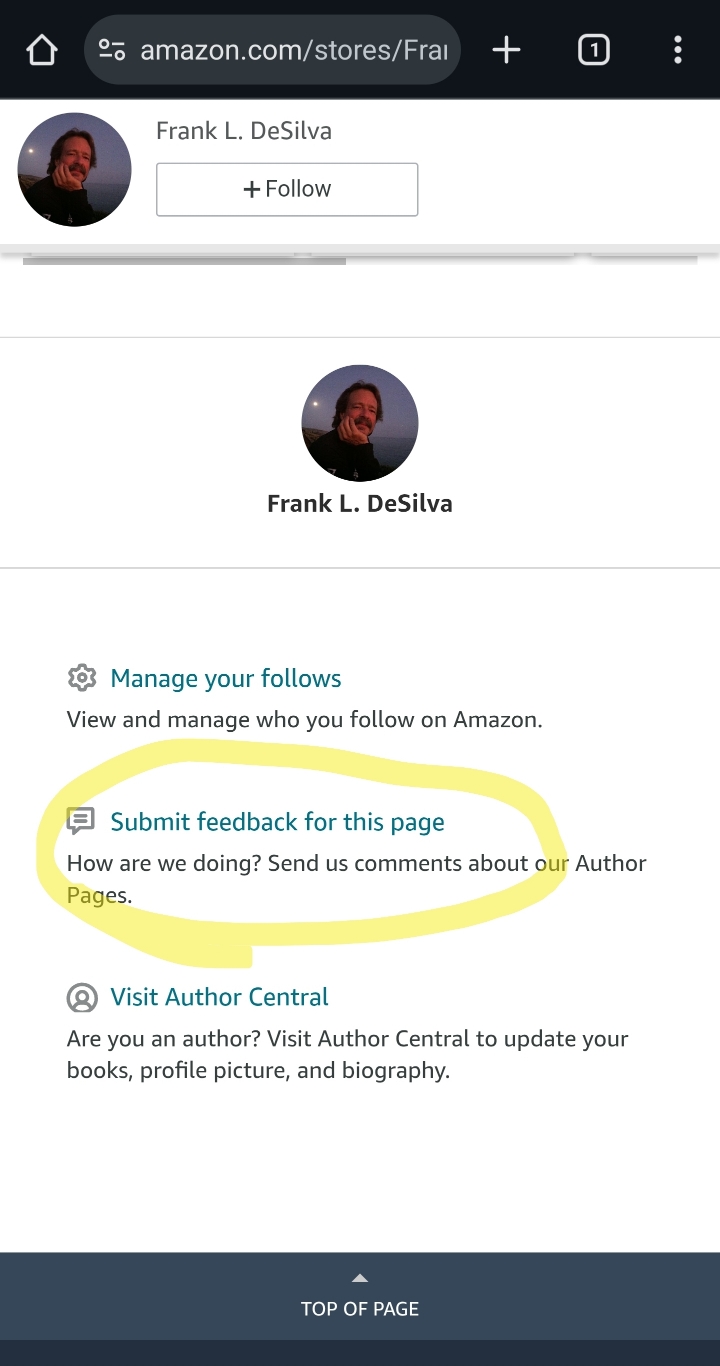This screenshot has width=720, height=1366.
Task: Open the Manage your follows link
Action: 226,678
